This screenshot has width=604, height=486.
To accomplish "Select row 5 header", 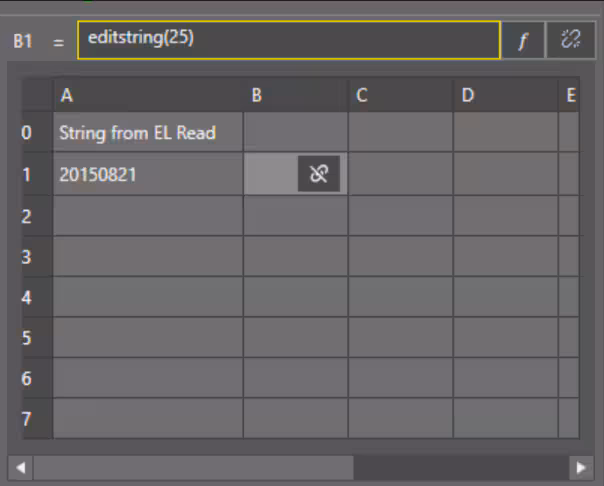I will click(x=37, y=338).
